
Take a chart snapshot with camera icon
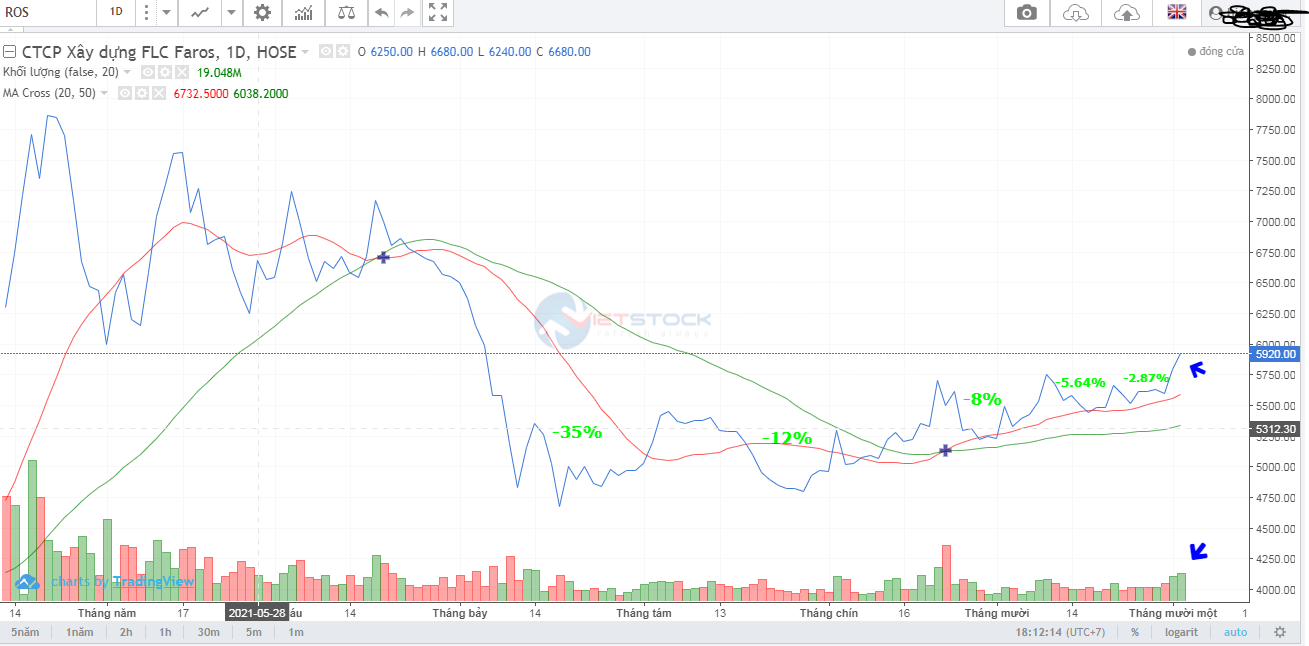(x=1026, y=13)
